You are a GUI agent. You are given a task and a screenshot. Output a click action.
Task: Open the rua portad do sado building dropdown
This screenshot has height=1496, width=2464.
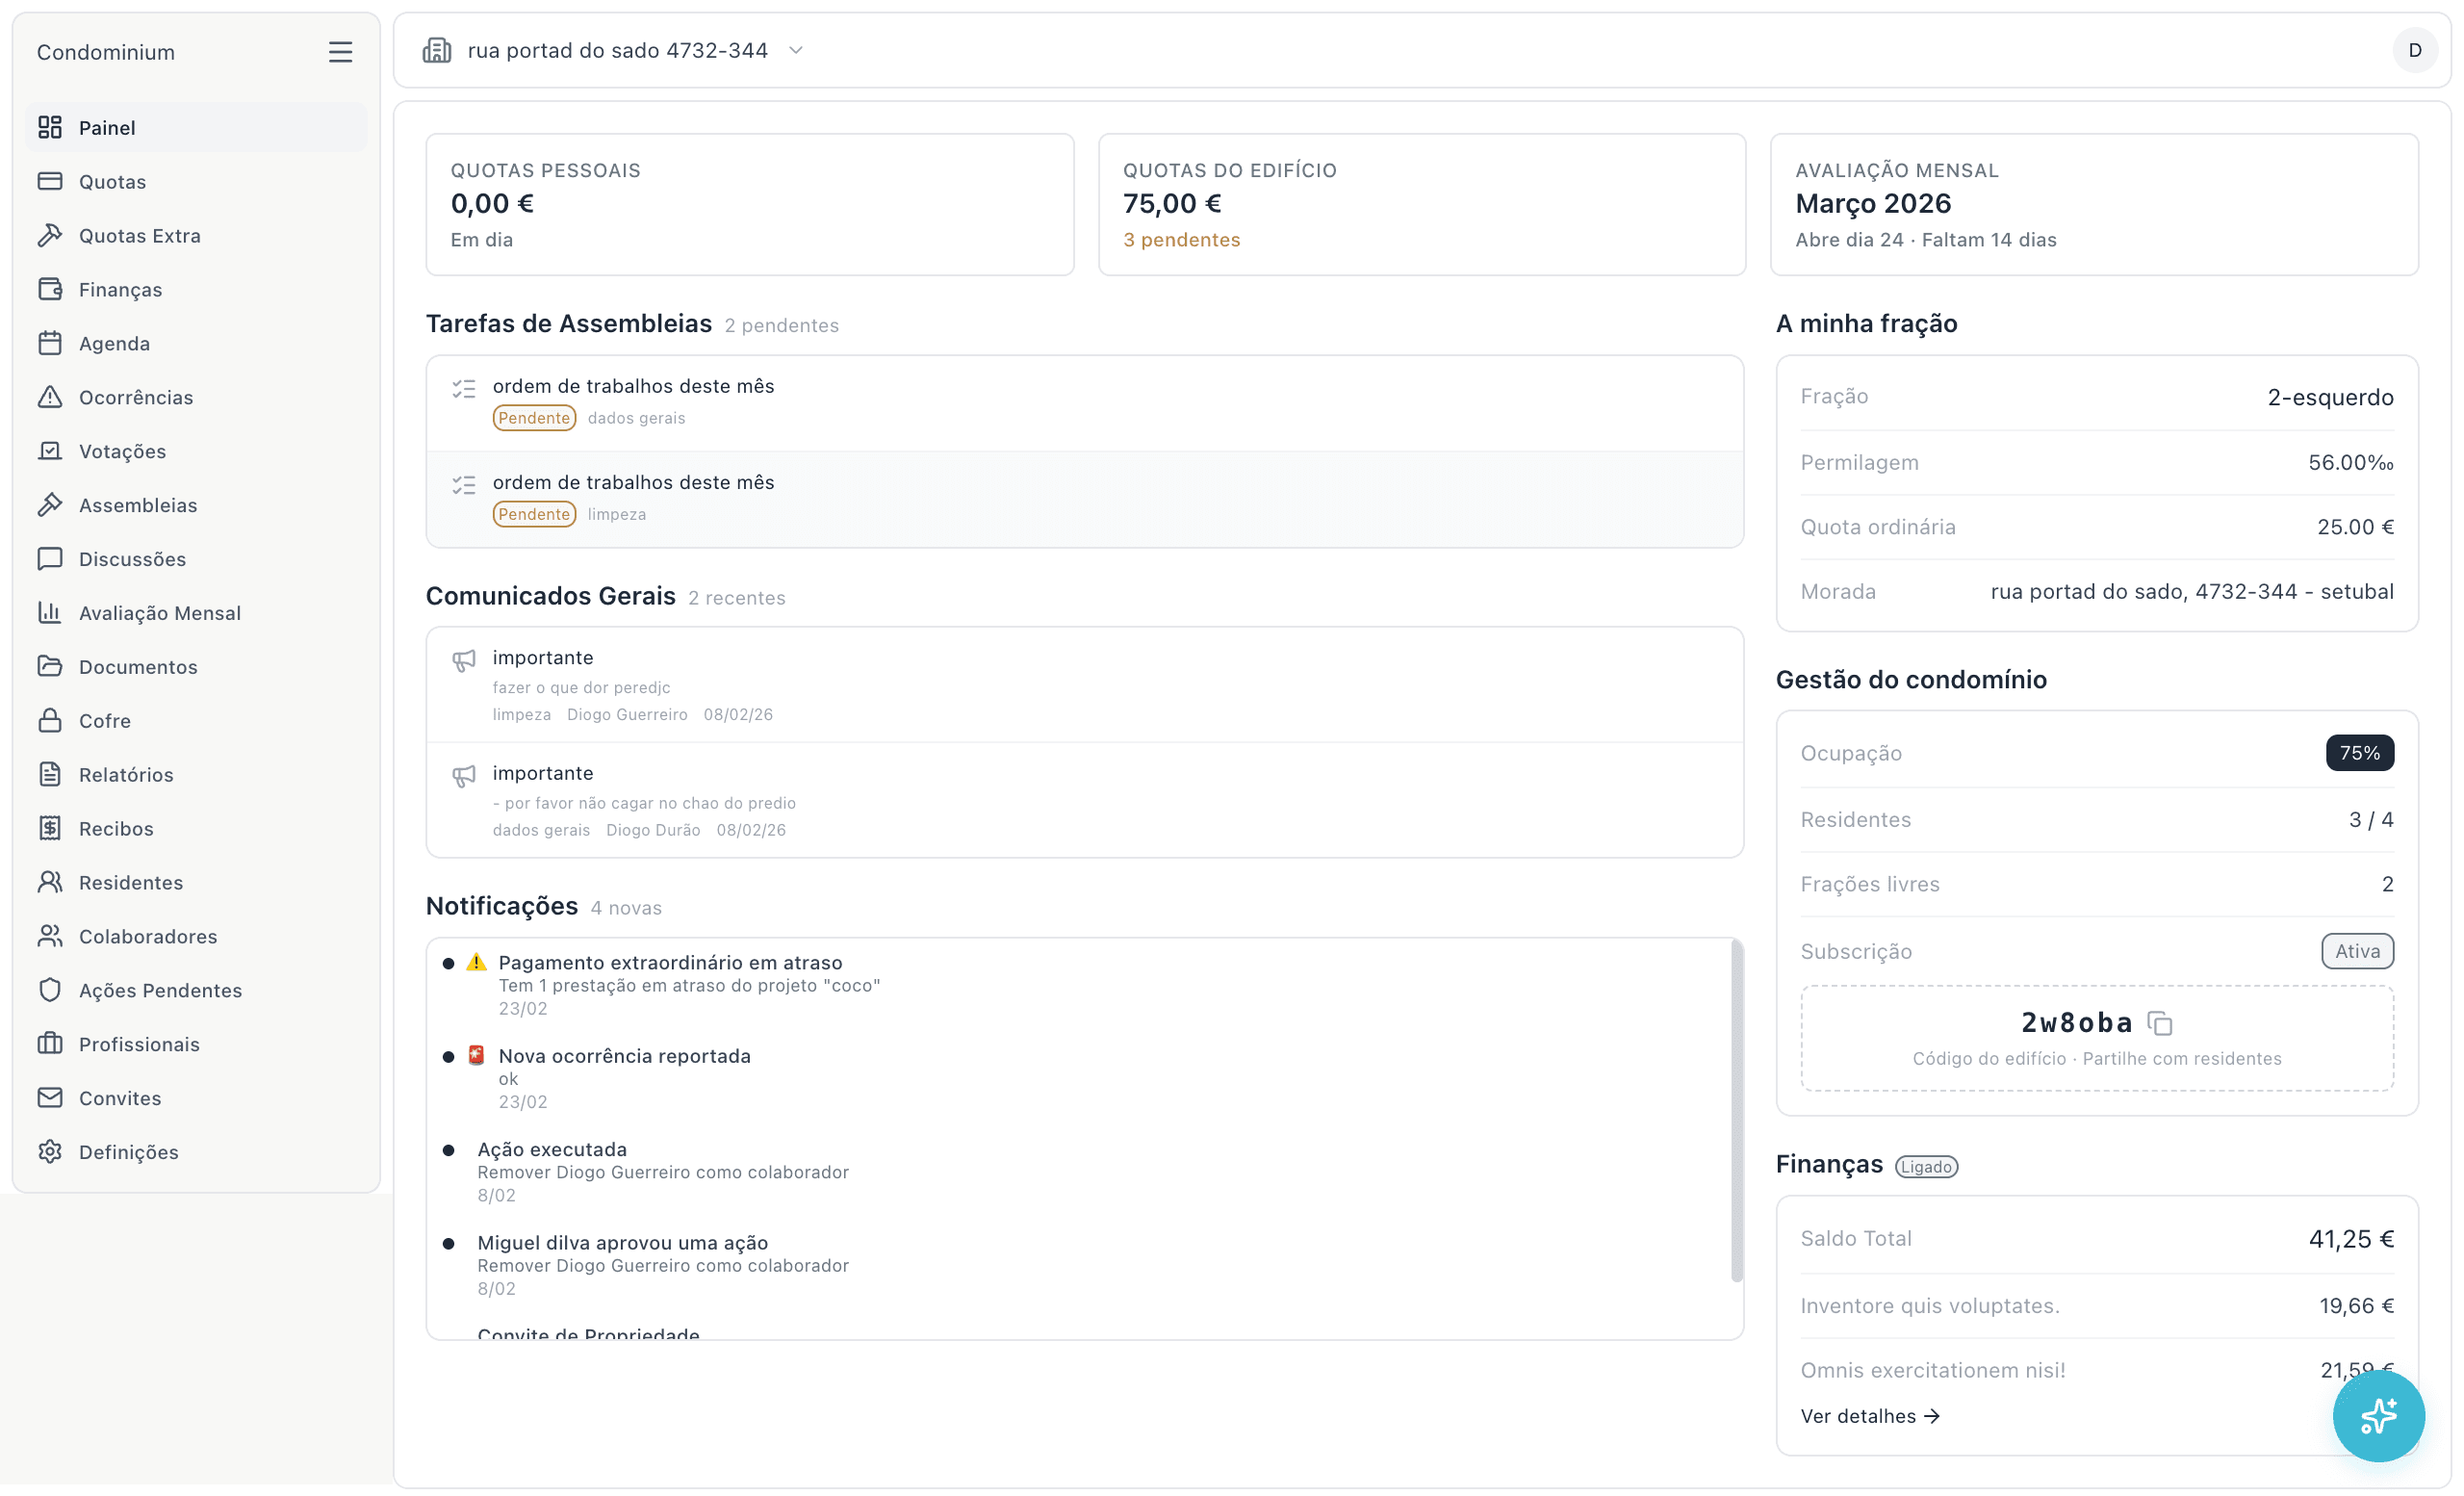[x=617, y=50]
